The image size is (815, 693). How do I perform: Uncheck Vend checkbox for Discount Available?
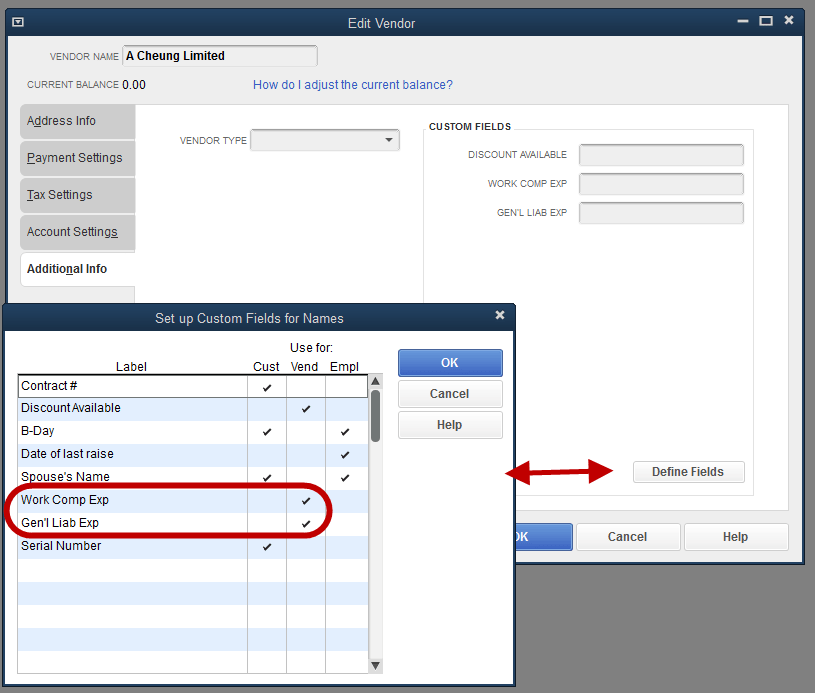pyautogui.click(x=305, y=408)
